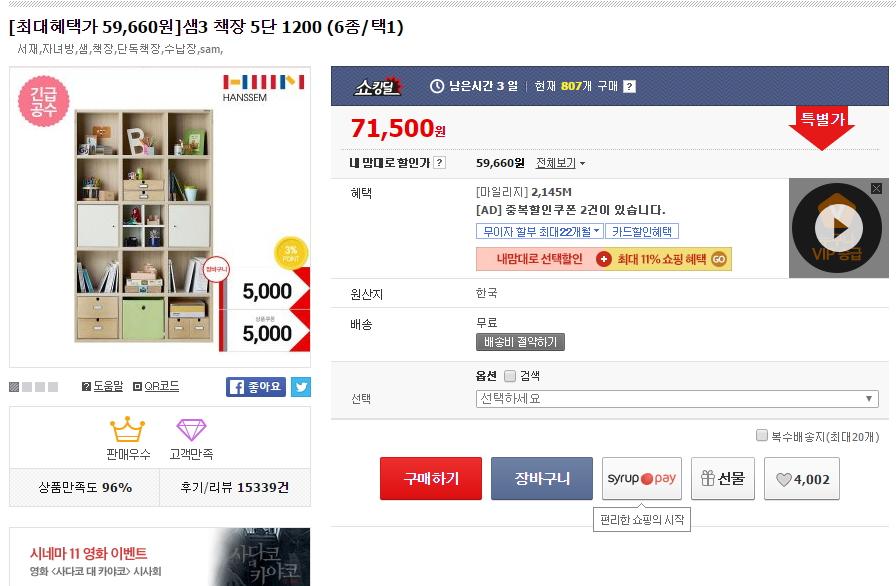Click the Twitter share icon

click(301, 387)
